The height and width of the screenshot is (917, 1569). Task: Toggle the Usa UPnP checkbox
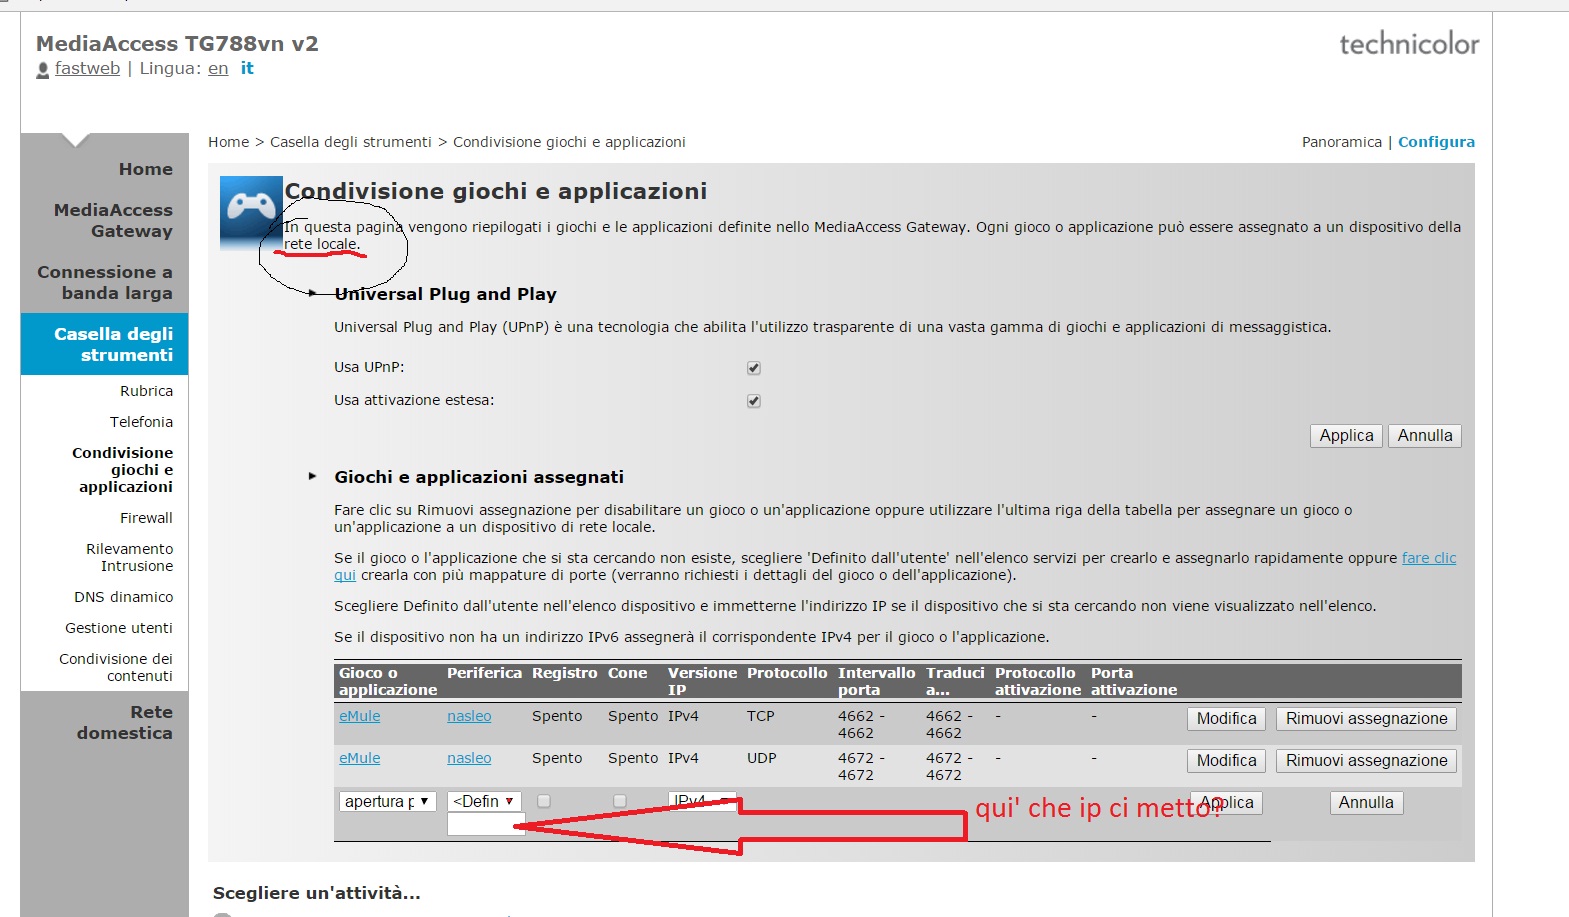754,368
